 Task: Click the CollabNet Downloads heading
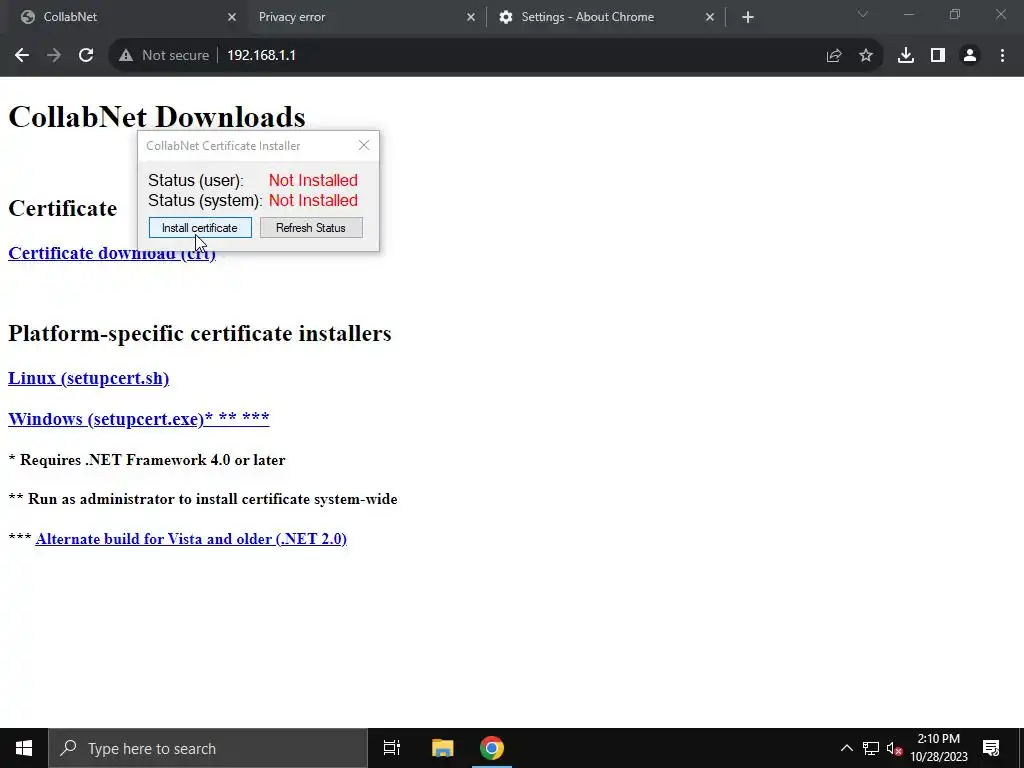[157, 118]
